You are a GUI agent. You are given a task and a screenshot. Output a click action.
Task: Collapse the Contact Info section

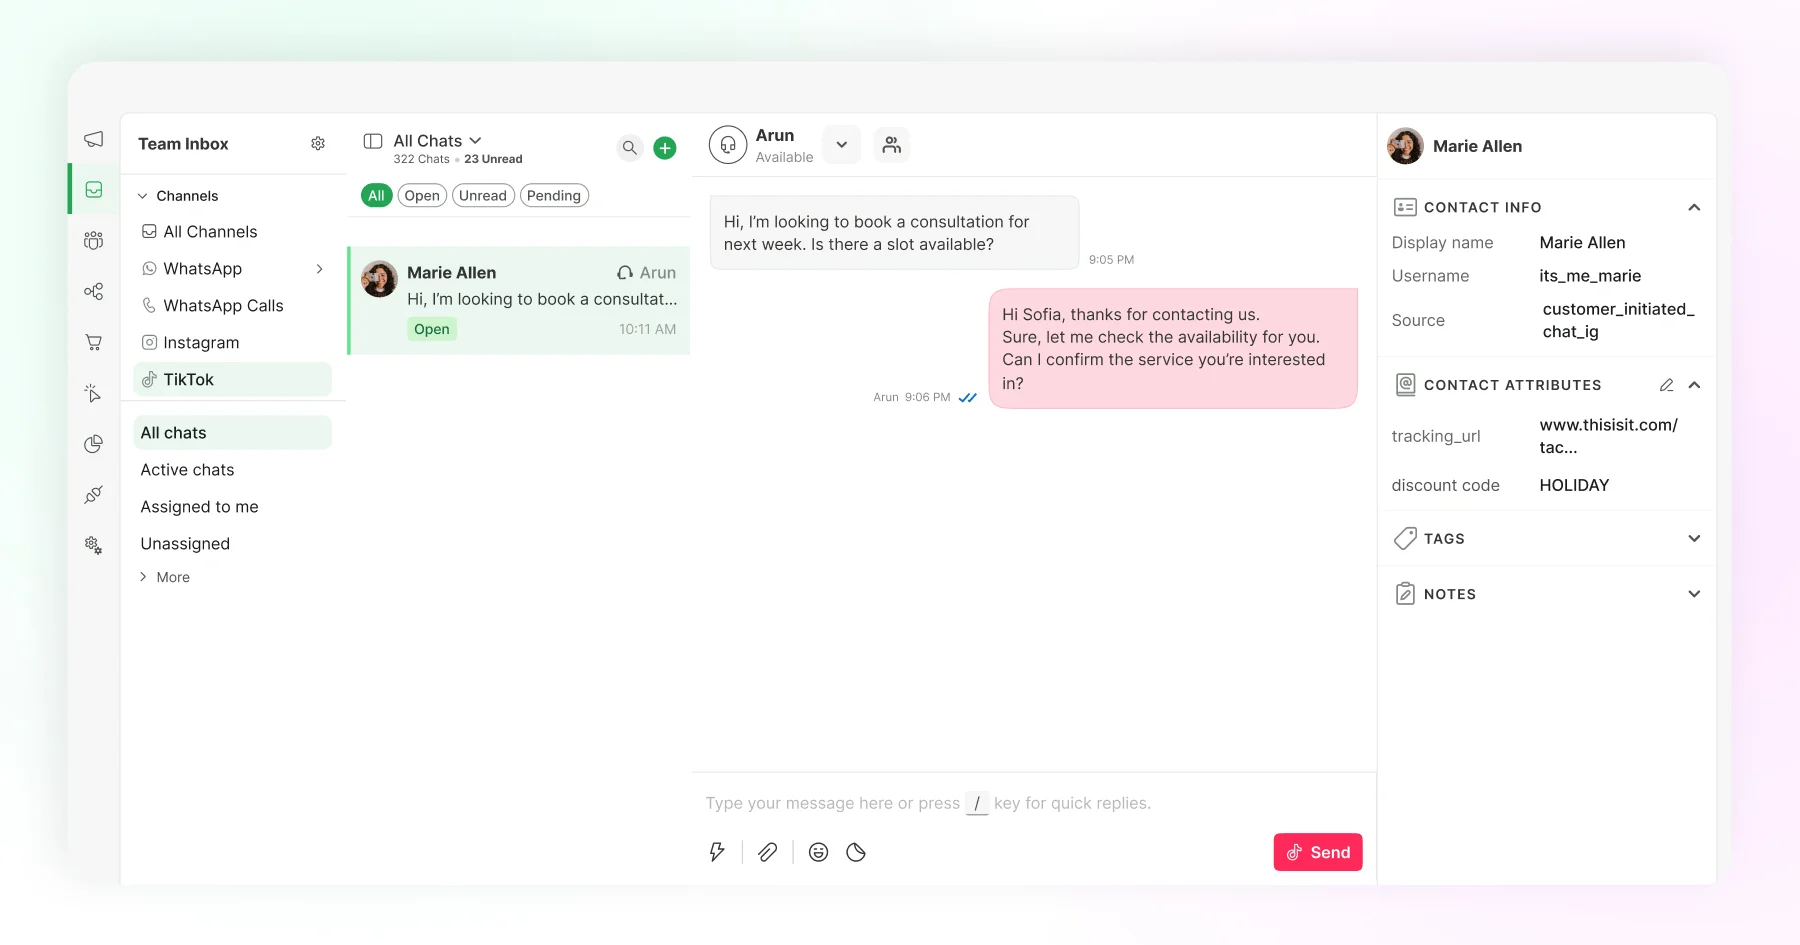[1694, 207]
